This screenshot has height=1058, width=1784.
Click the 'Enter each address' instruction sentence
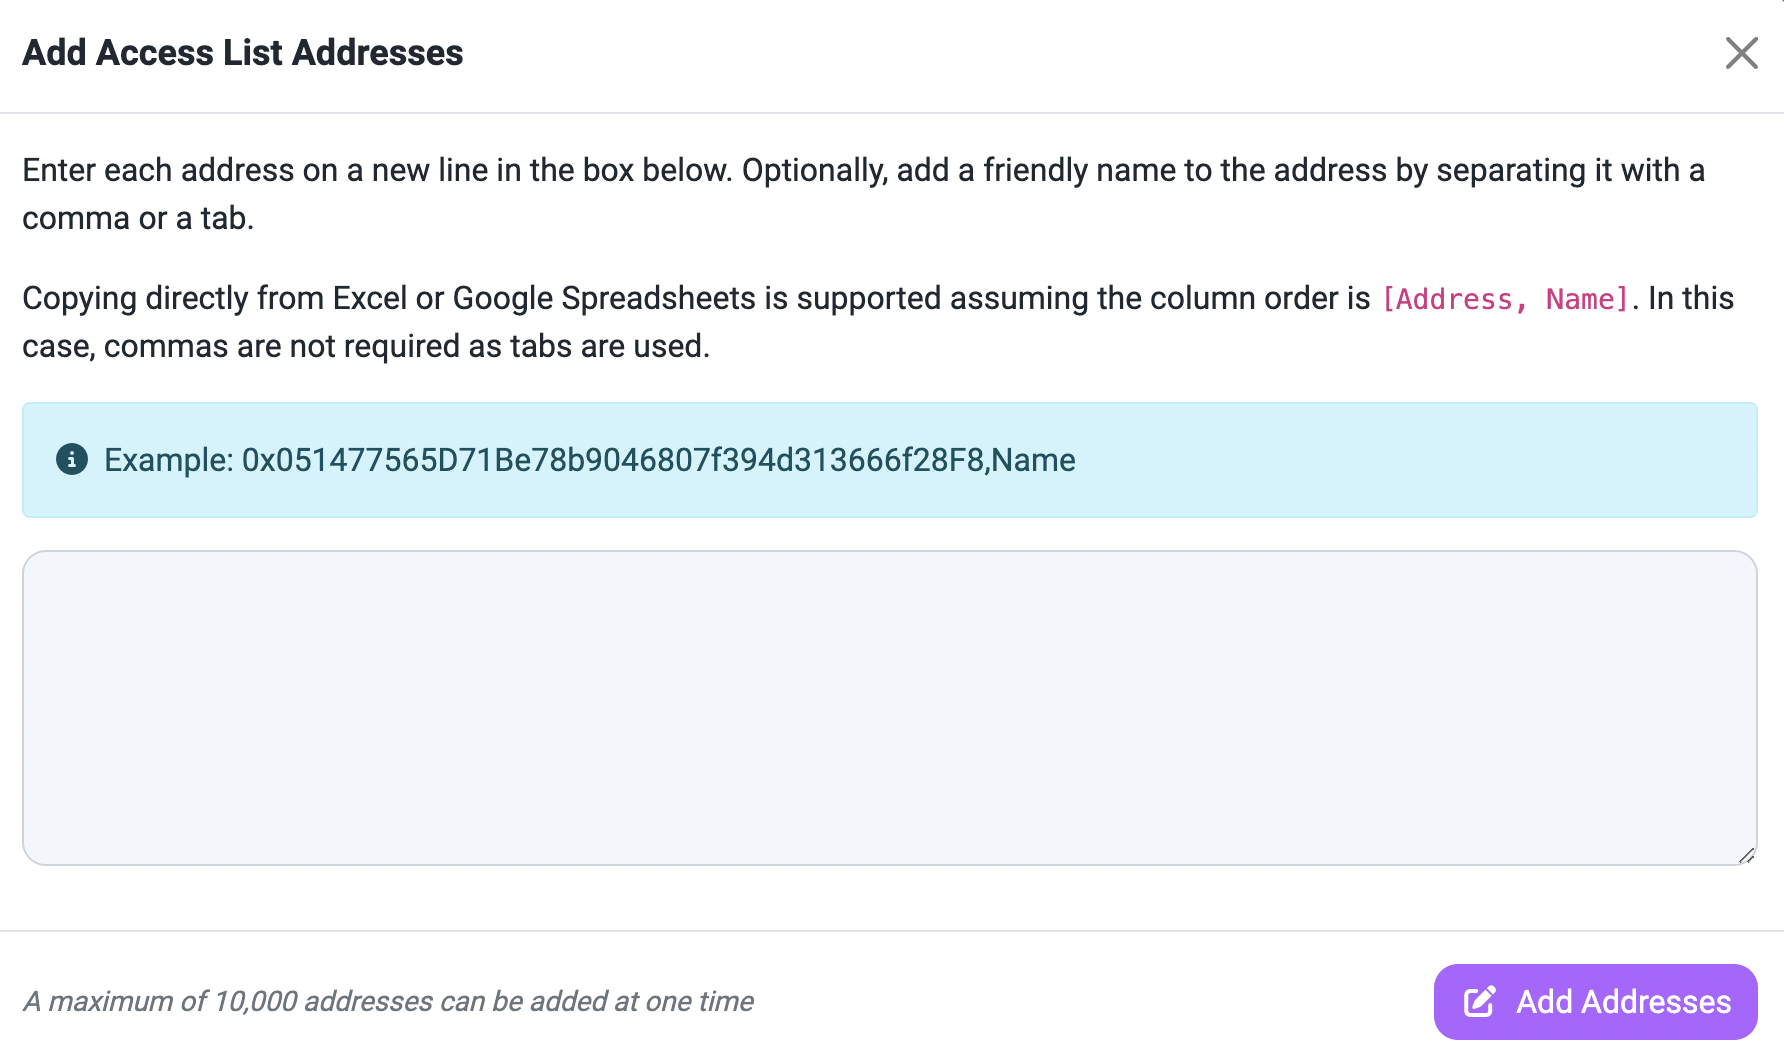378,170
